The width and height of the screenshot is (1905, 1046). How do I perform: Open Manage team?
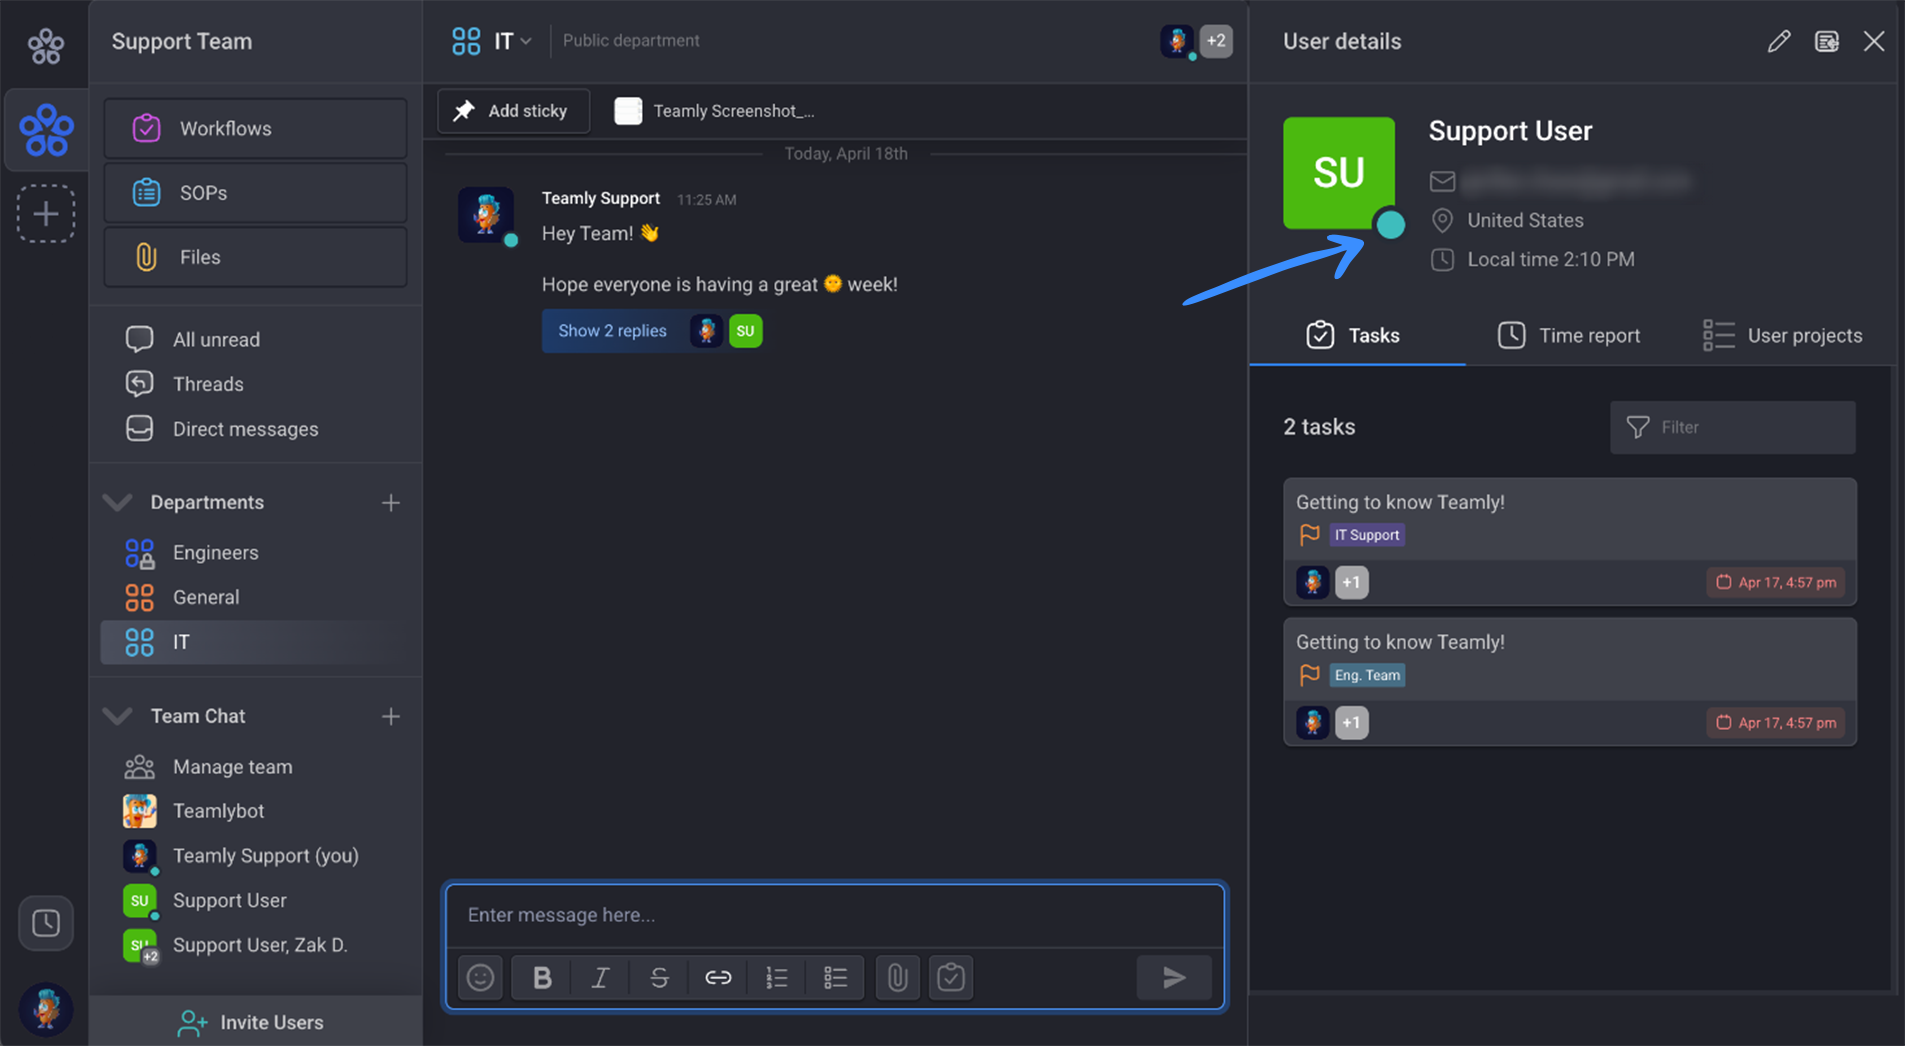[232, 767]
